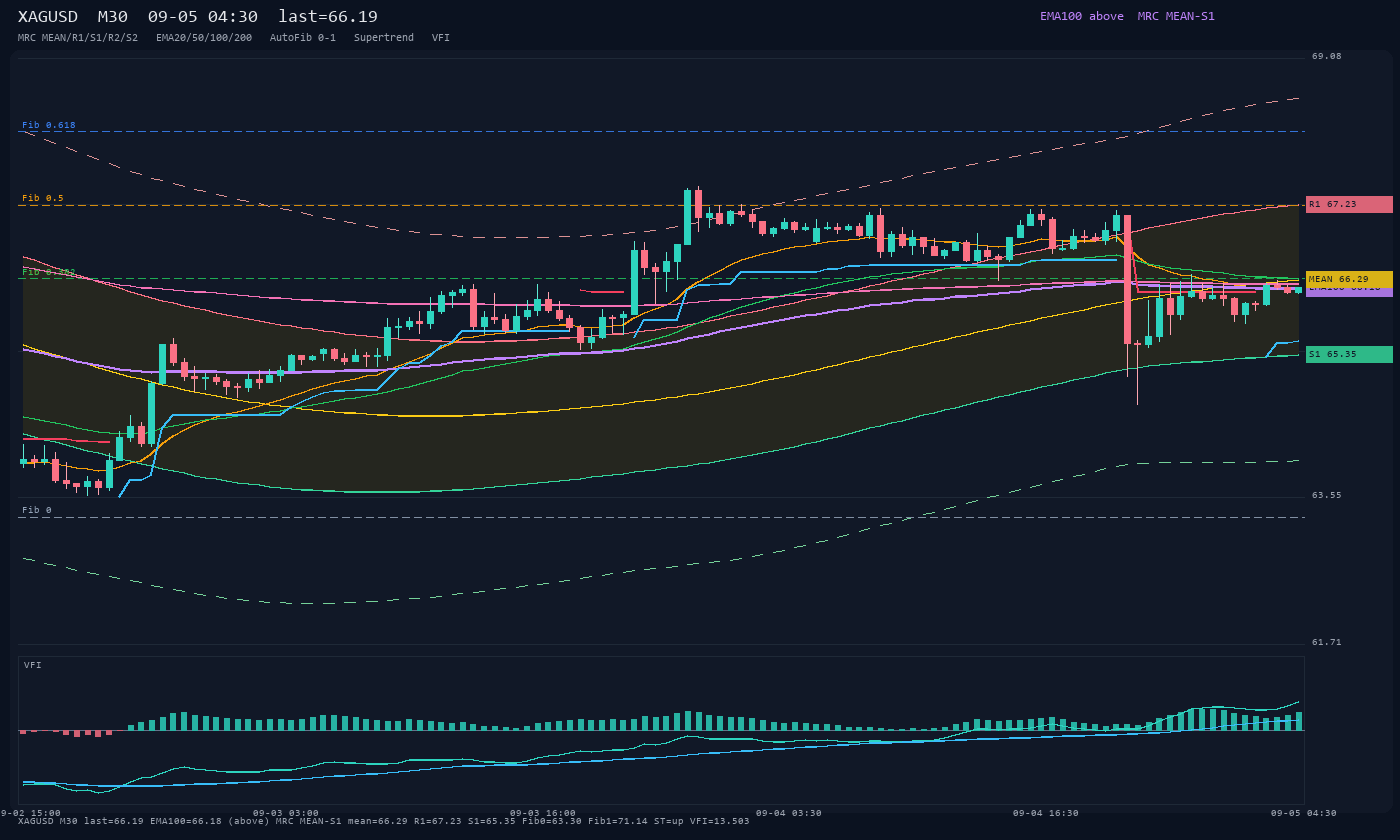The width and height of the screenshot is (1400, 840).
Task: Select the MRC MEAN/R1/S1/R2/S2 legend entry
Action: [78, 38]
